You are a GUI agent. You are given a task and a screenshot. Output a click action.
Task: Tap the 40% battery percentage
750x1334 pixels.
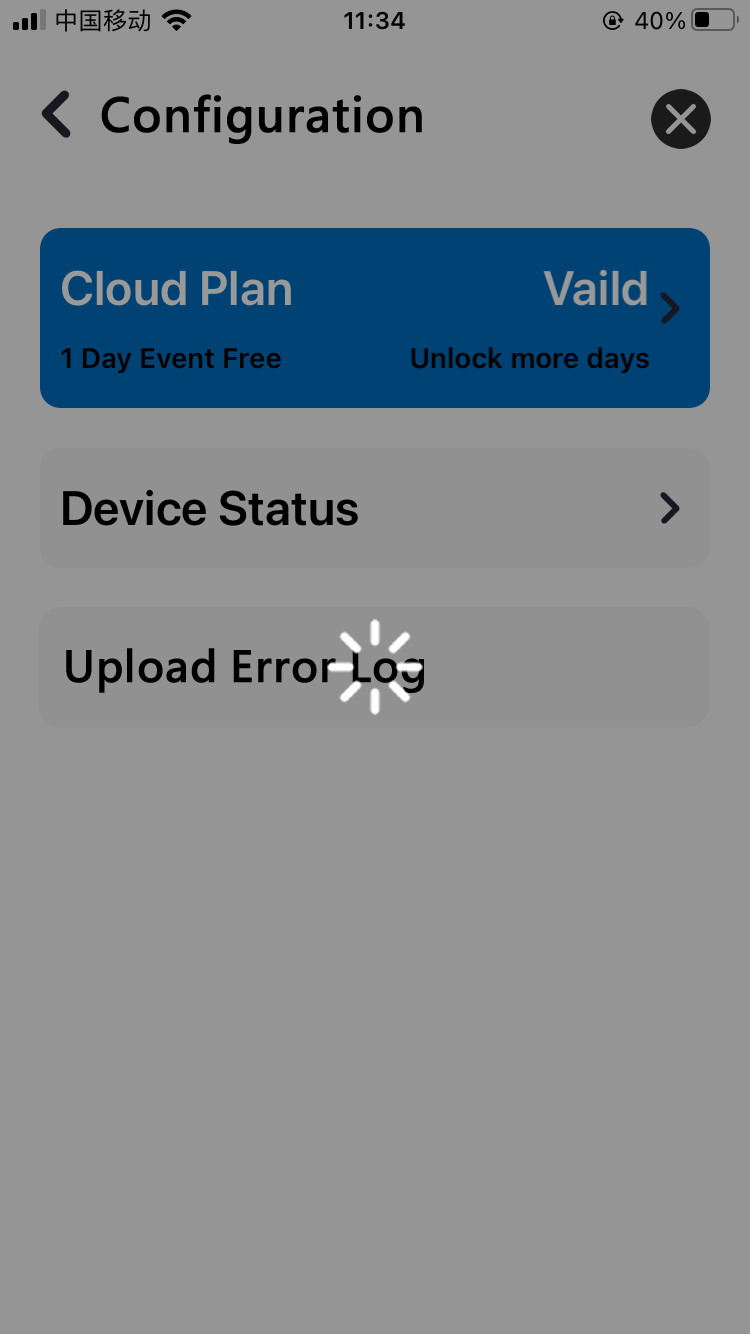click(660, 20)
